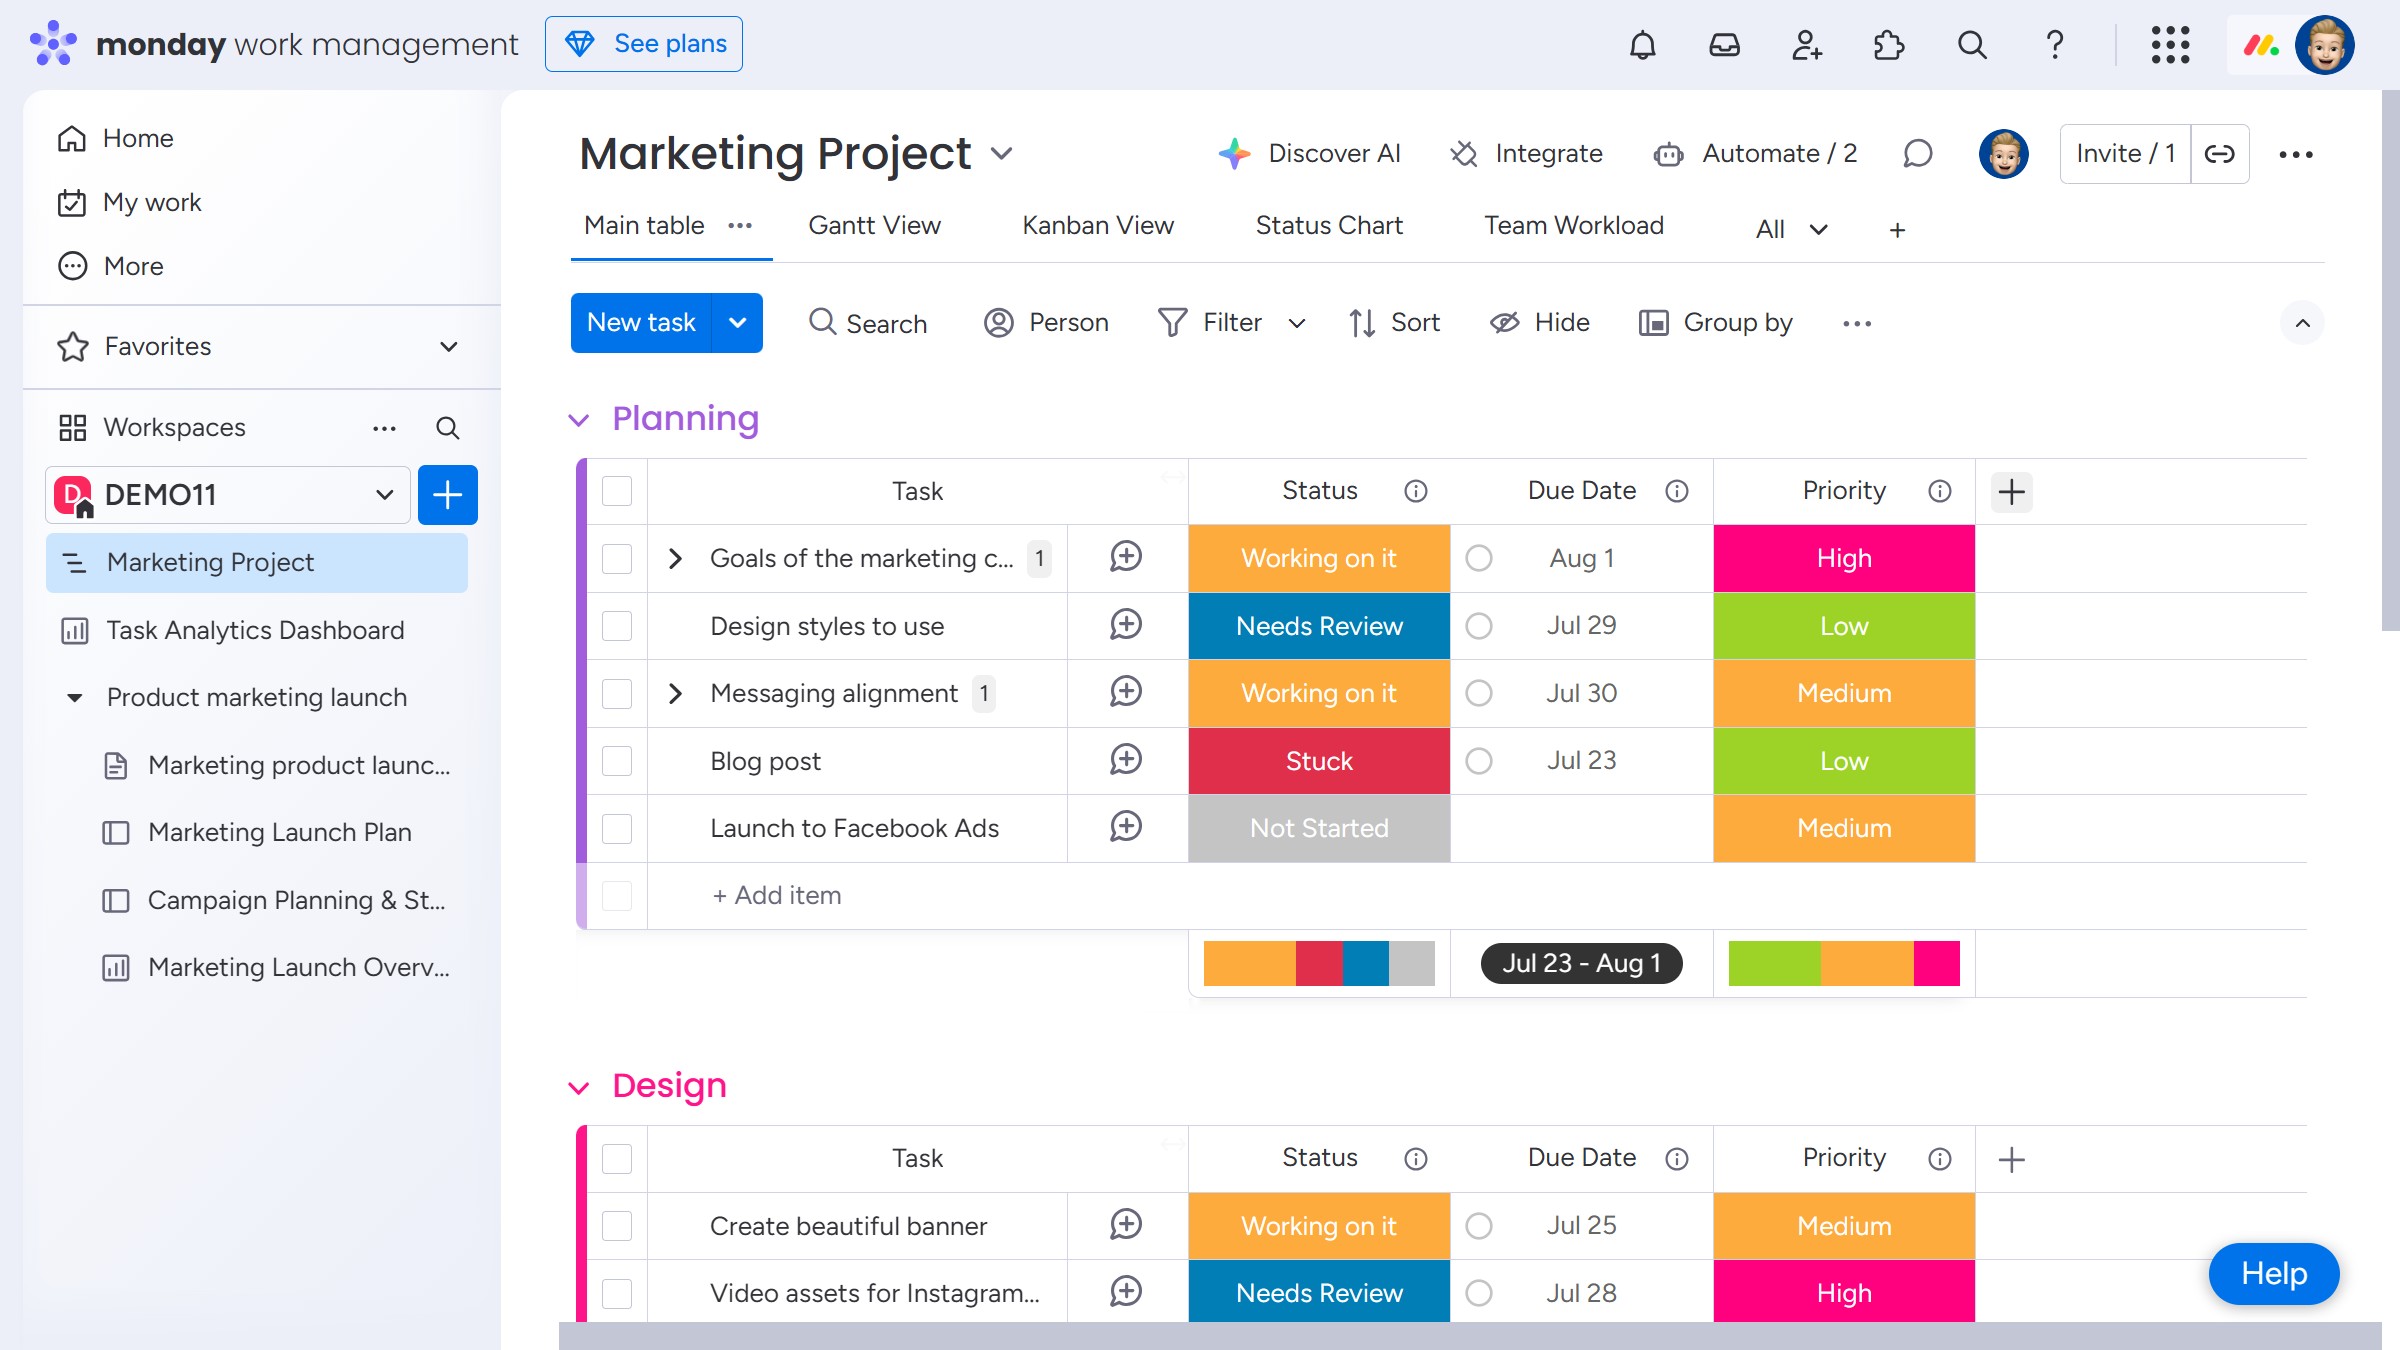Viewport: 2400px width, 1350px height.
Task: Click the invite members icon in top bar
Action: (1806, 45)
